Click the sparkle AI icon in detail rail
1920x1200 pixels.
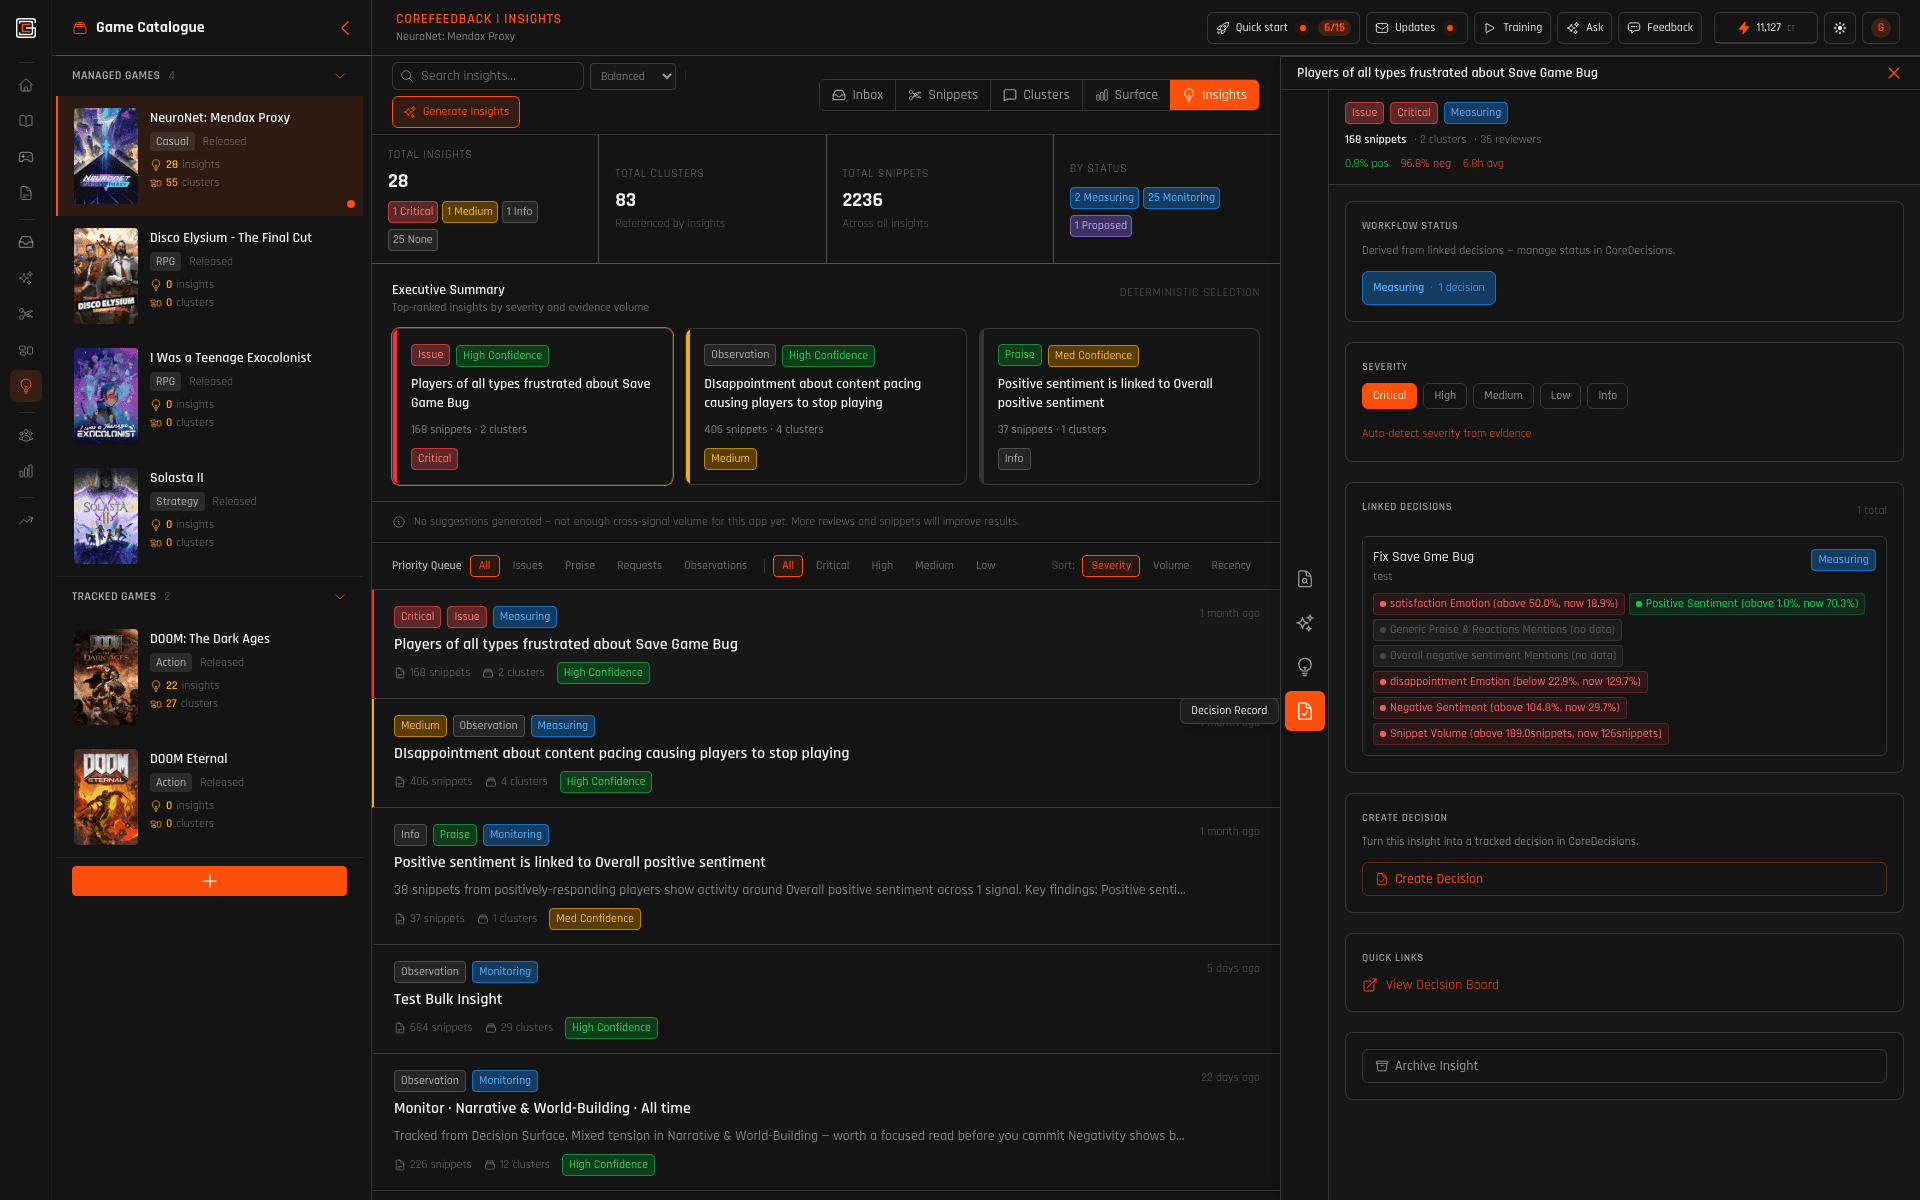(1305, 623)
